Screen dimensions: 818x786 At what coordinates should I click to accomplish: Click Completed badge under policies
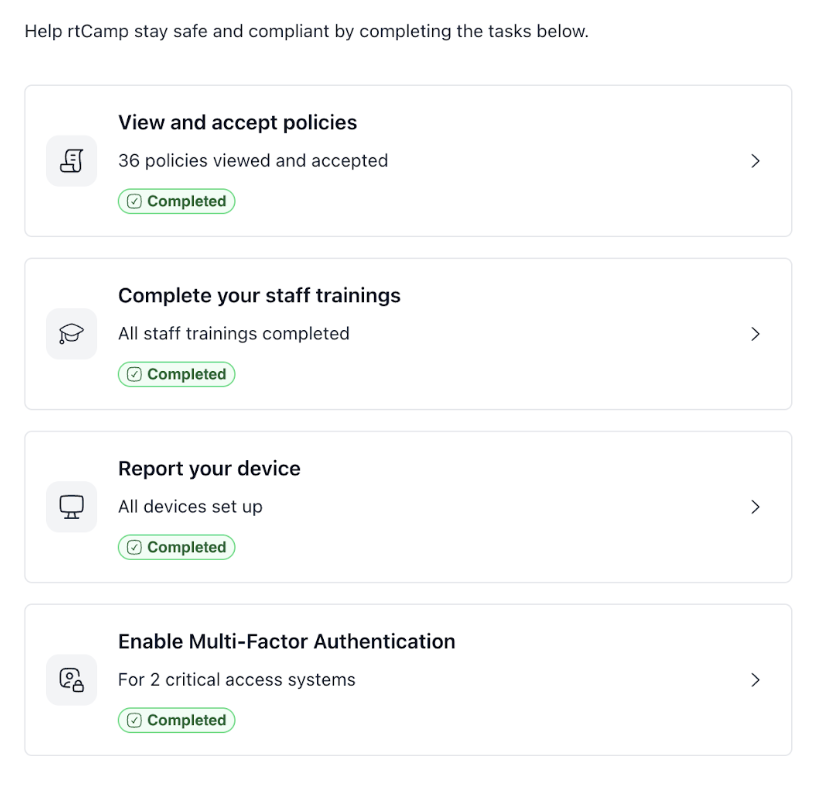coord(176,201)
